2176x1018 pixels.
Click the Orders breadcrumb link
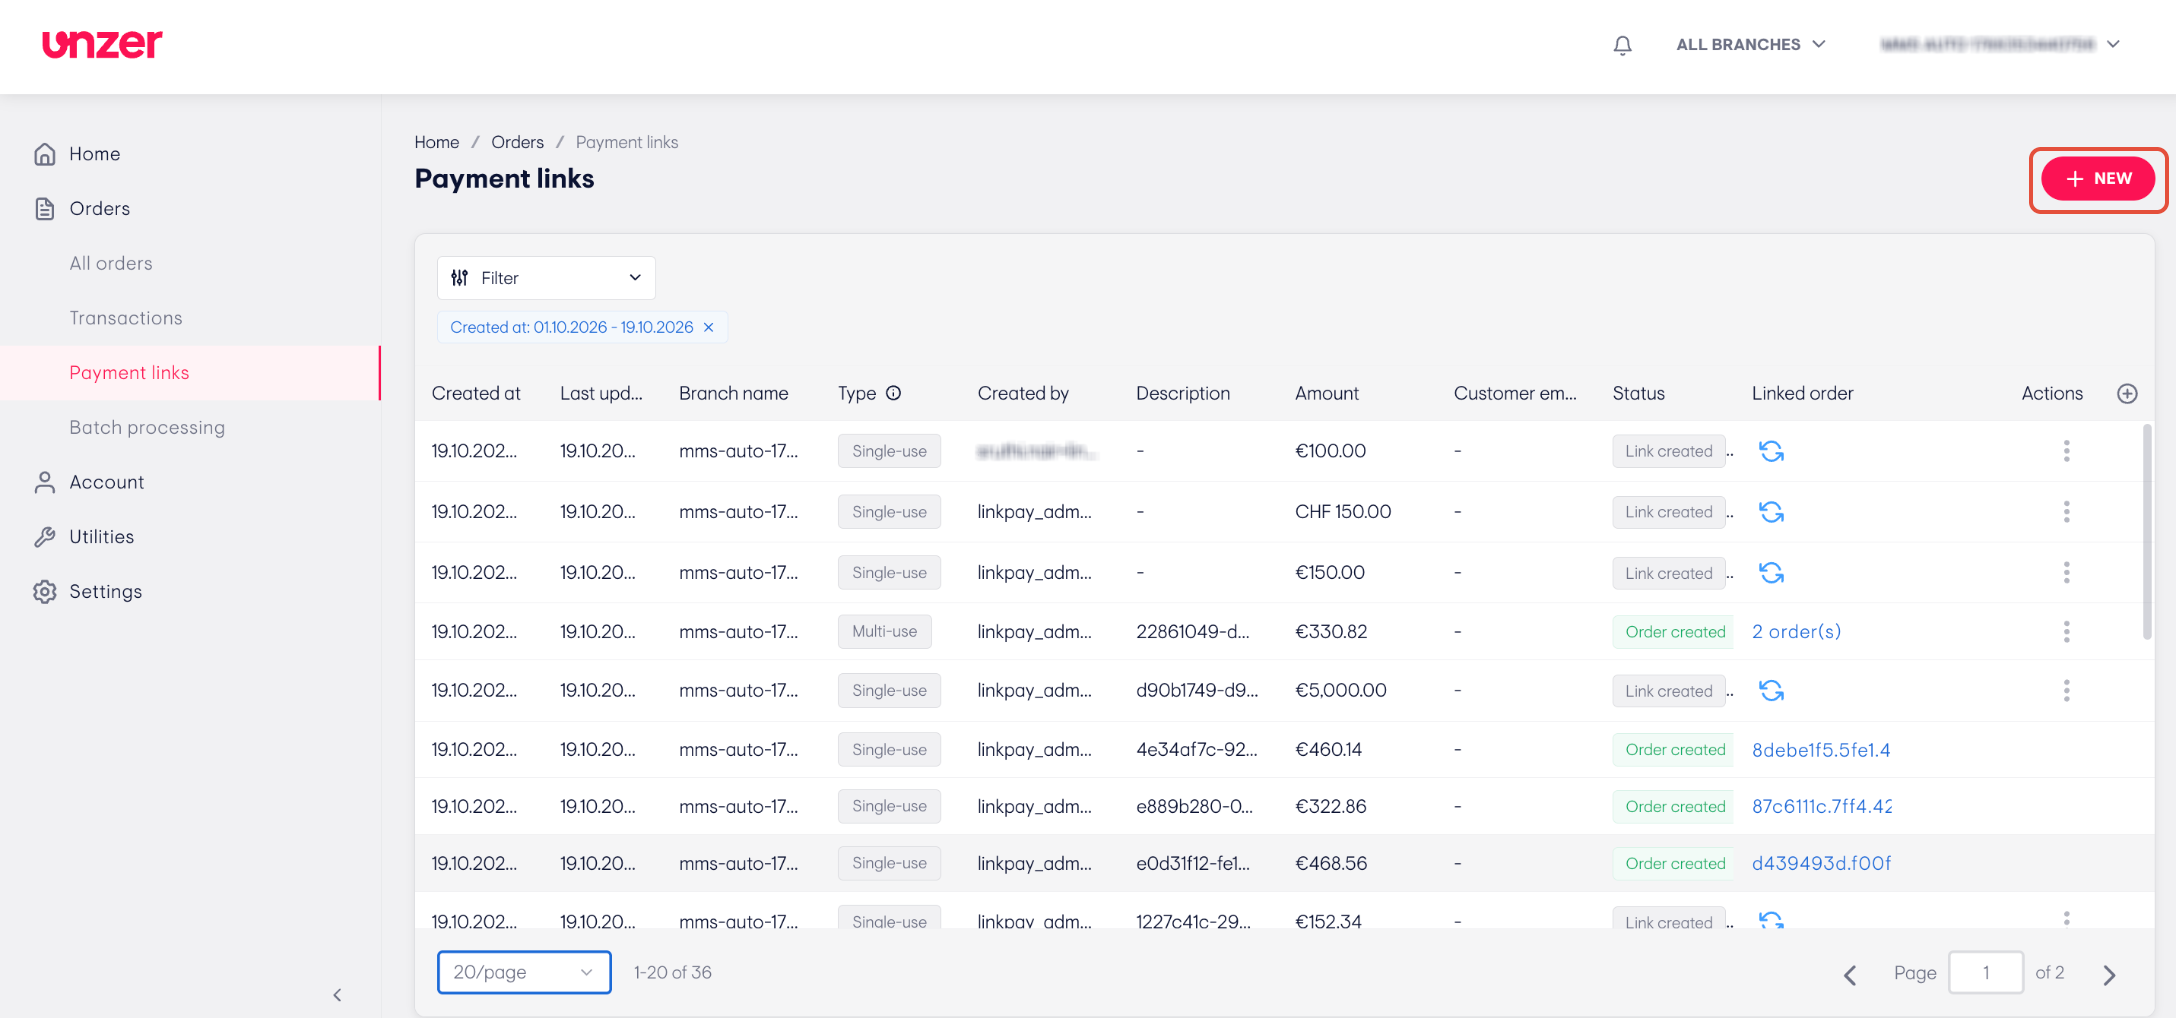click(517, 142)
